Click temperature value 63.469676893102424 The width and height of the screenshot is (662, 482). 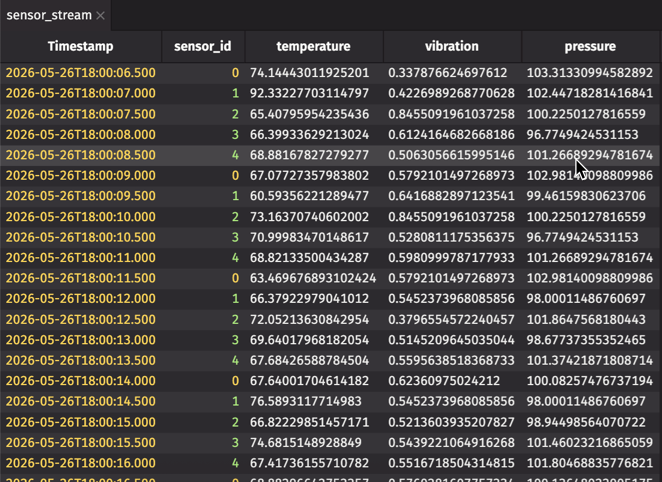[x=313, y=278]
